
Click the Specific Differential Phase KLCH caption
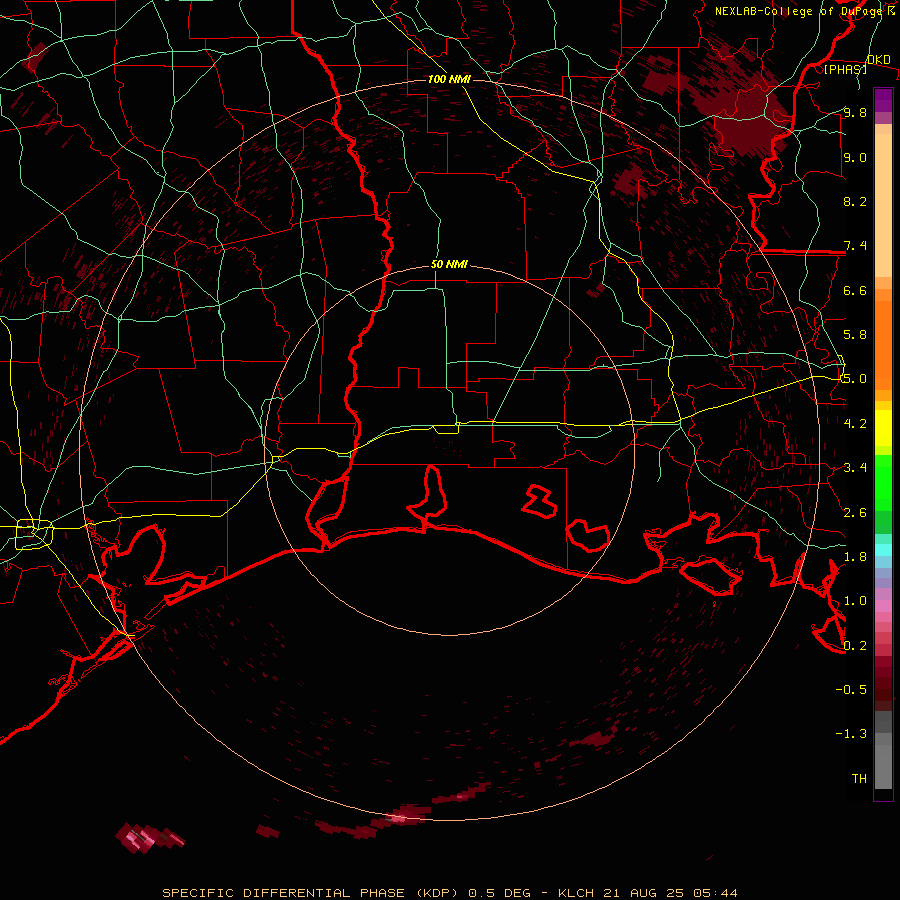pos(449,893)
